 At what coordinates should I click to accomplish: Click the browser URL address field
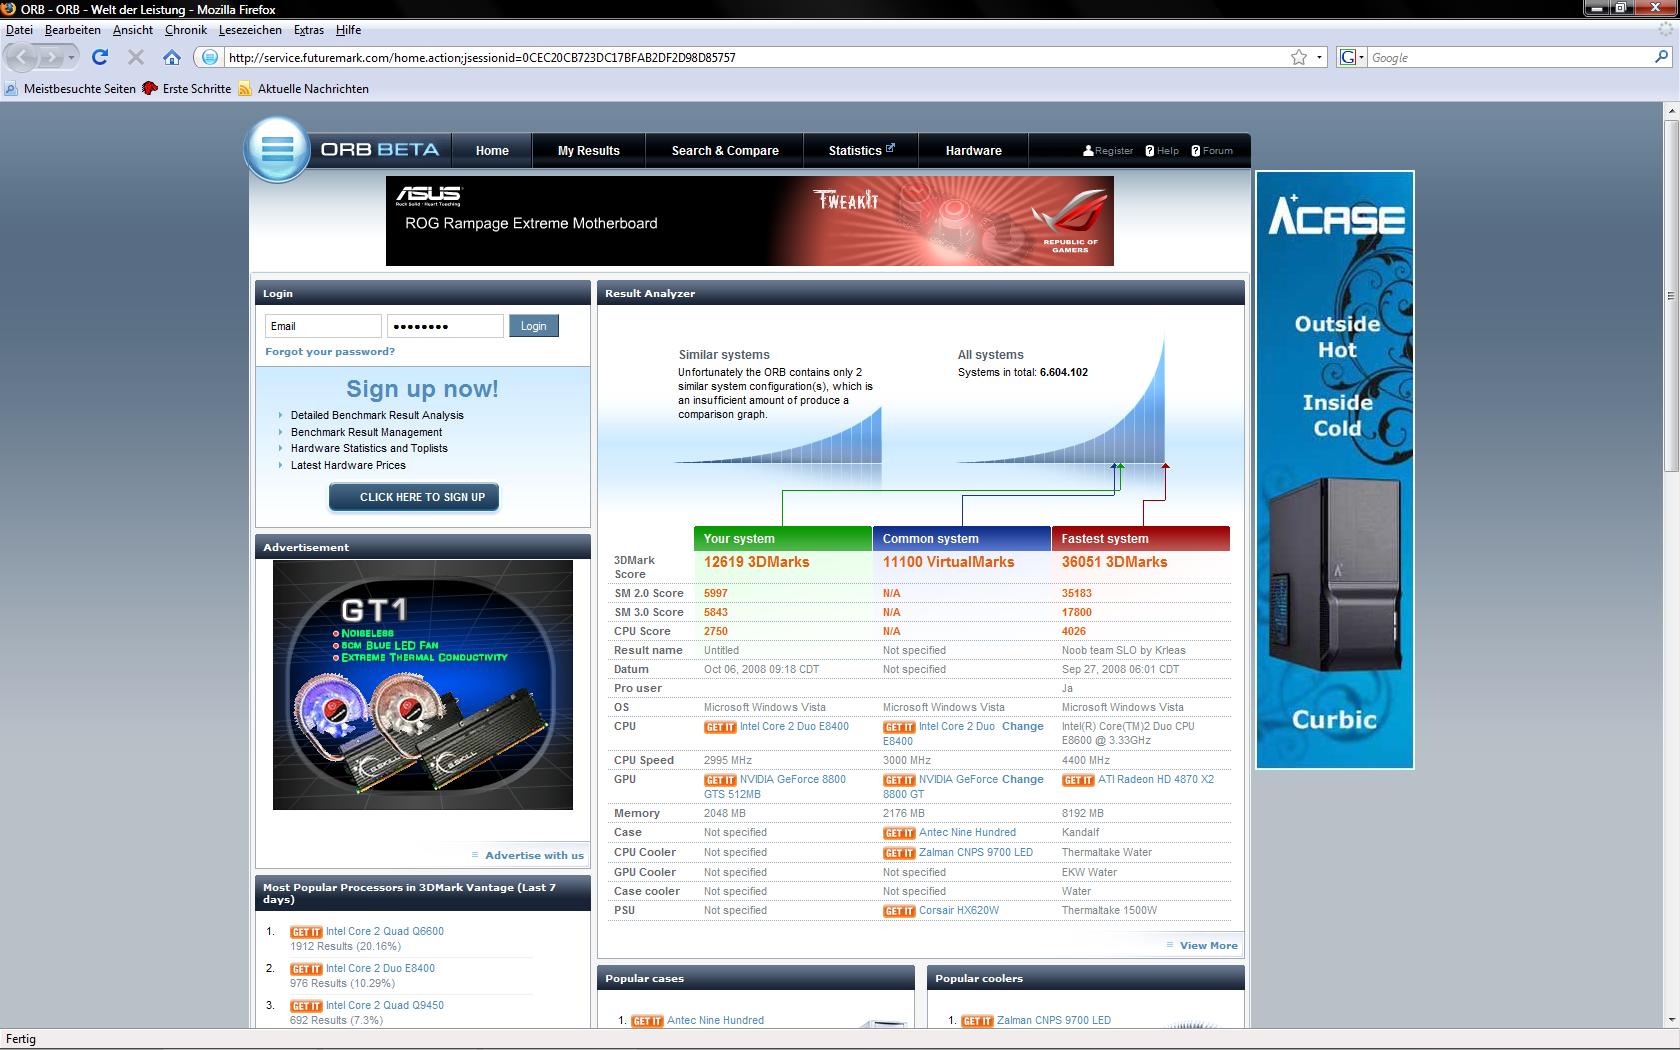(755, 57)
